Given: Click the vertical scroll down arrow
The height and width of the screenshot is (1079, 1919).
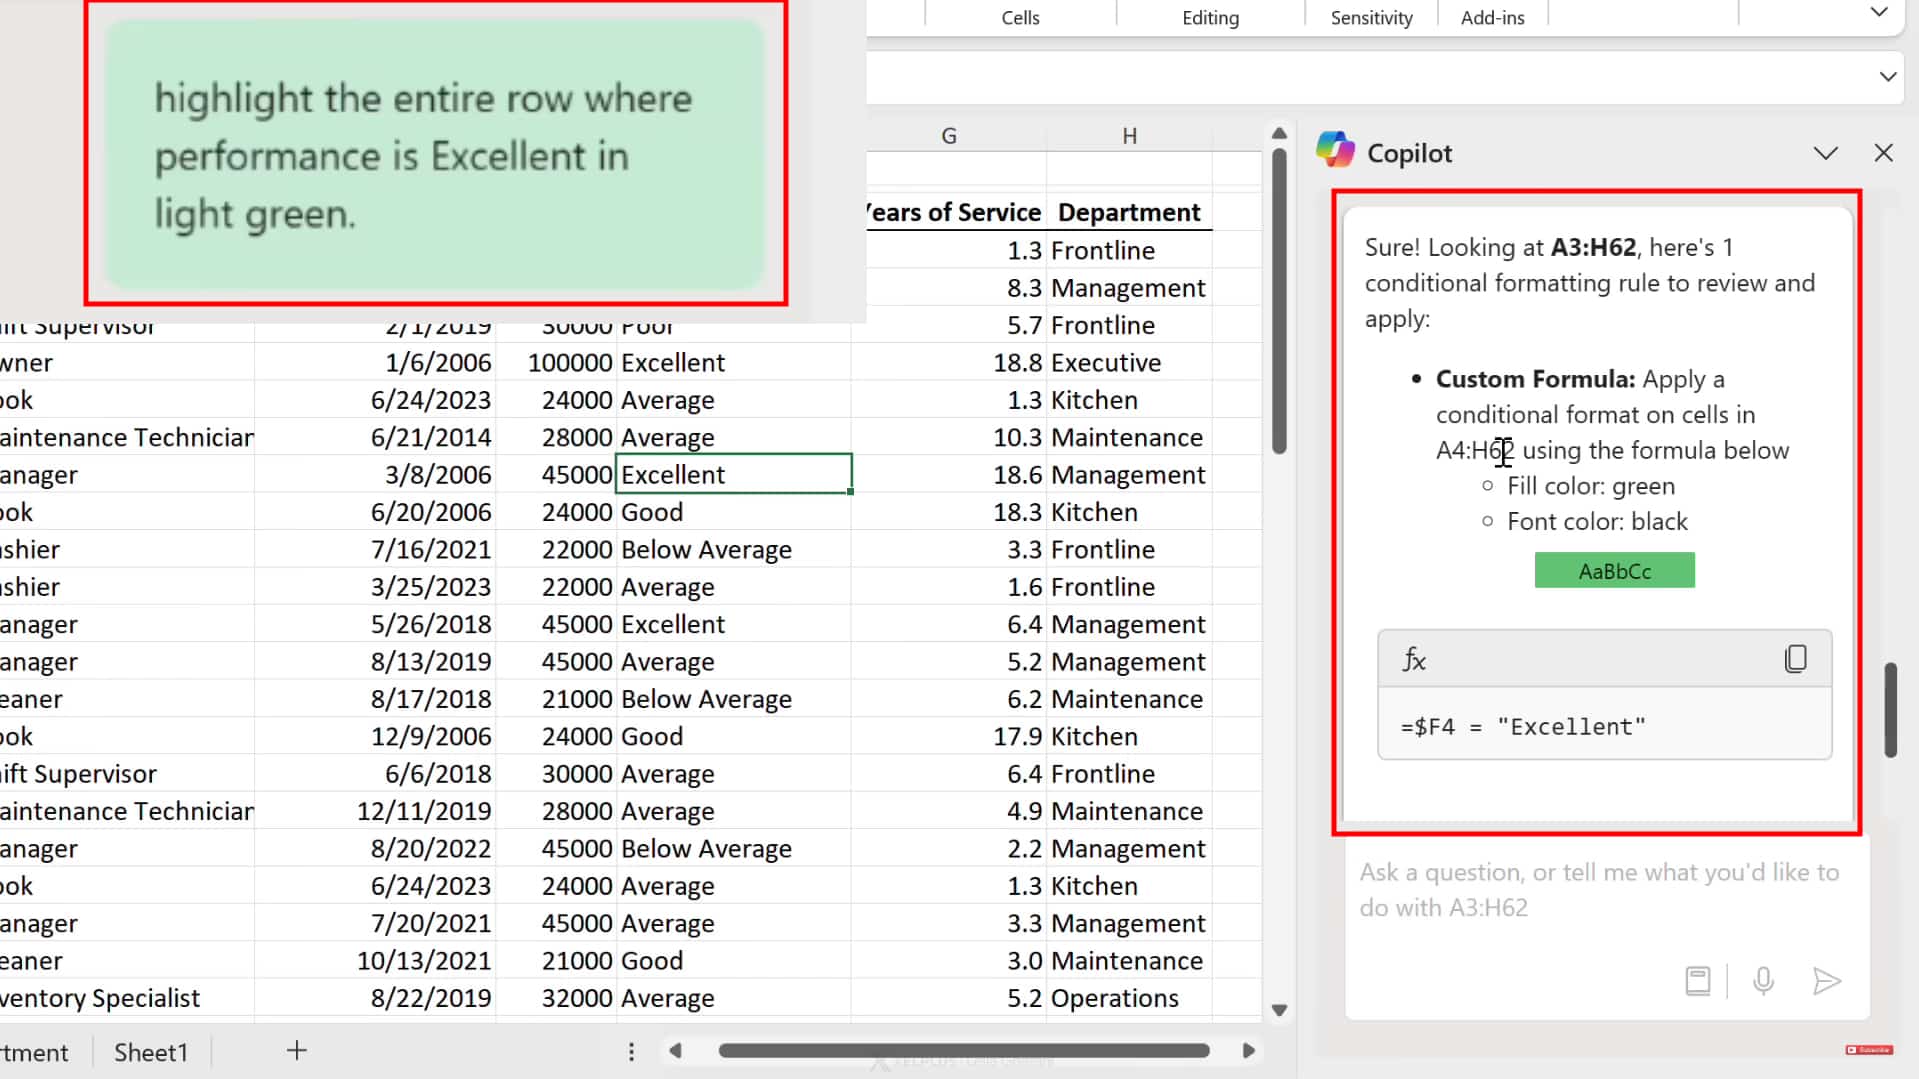Looking at the screenshot, I should pos(1279,1010).
